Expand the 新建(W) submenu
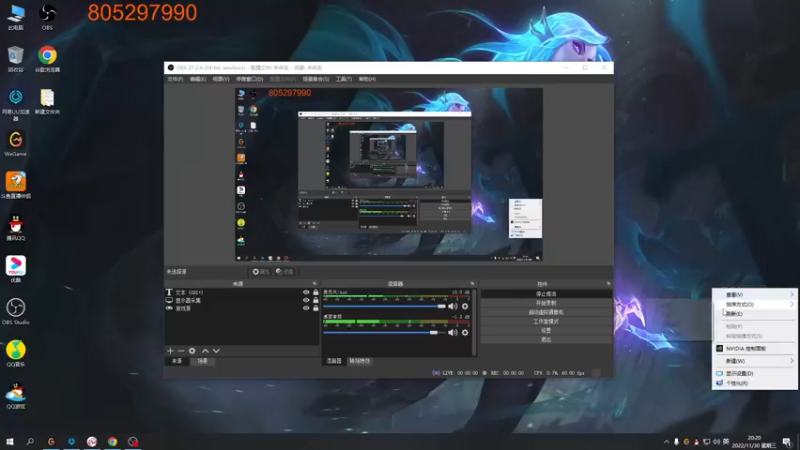The image size is (800, 450). tap(755, 361)
